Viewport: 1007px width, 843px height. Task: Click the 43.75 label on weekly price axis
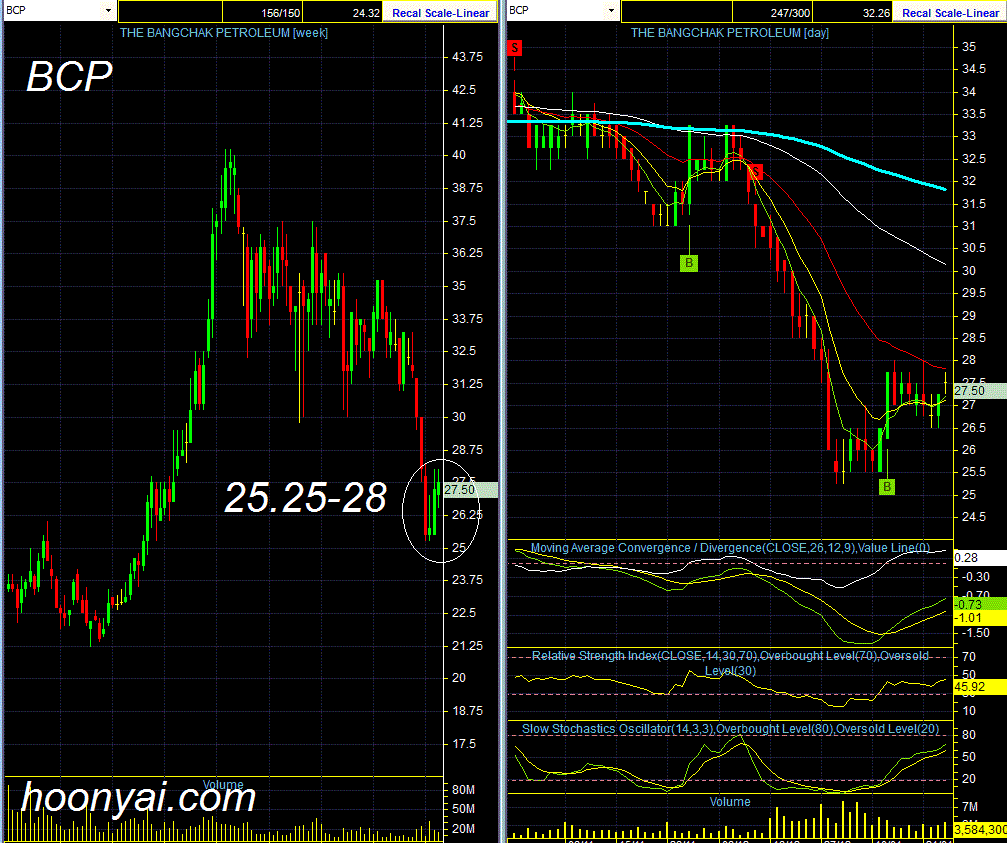(468, 56)
